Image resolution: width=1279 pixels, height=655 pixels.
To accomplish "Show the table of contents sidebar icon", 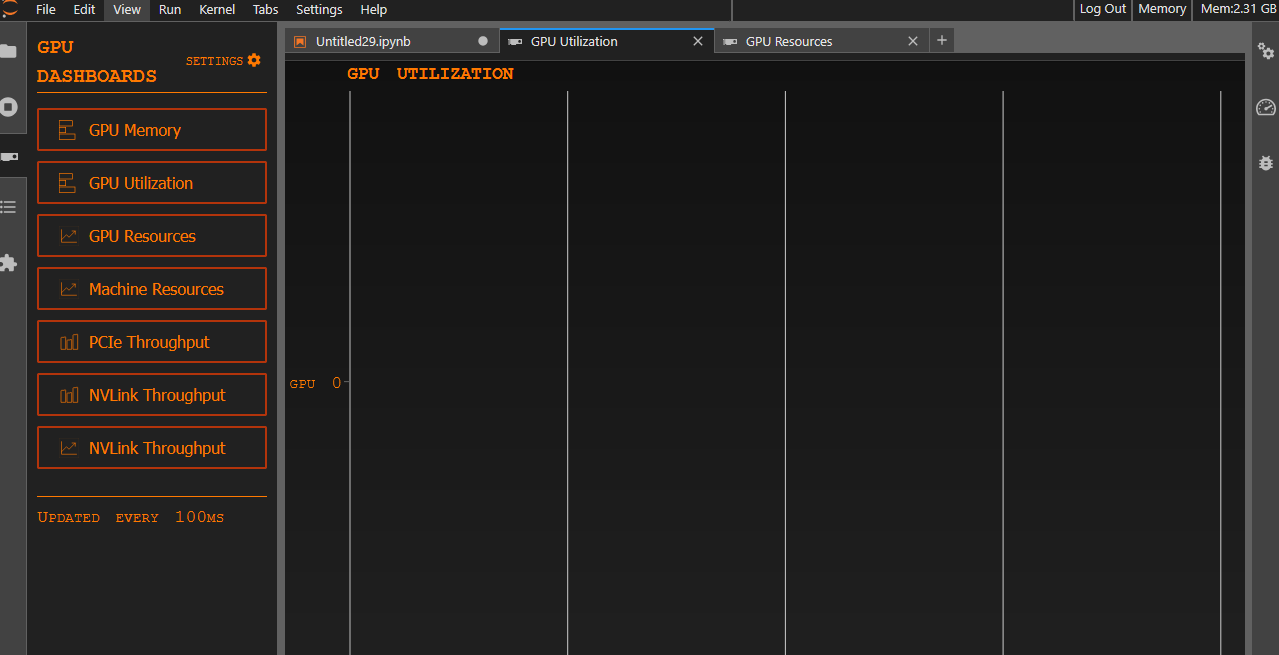I will [9, 207].
